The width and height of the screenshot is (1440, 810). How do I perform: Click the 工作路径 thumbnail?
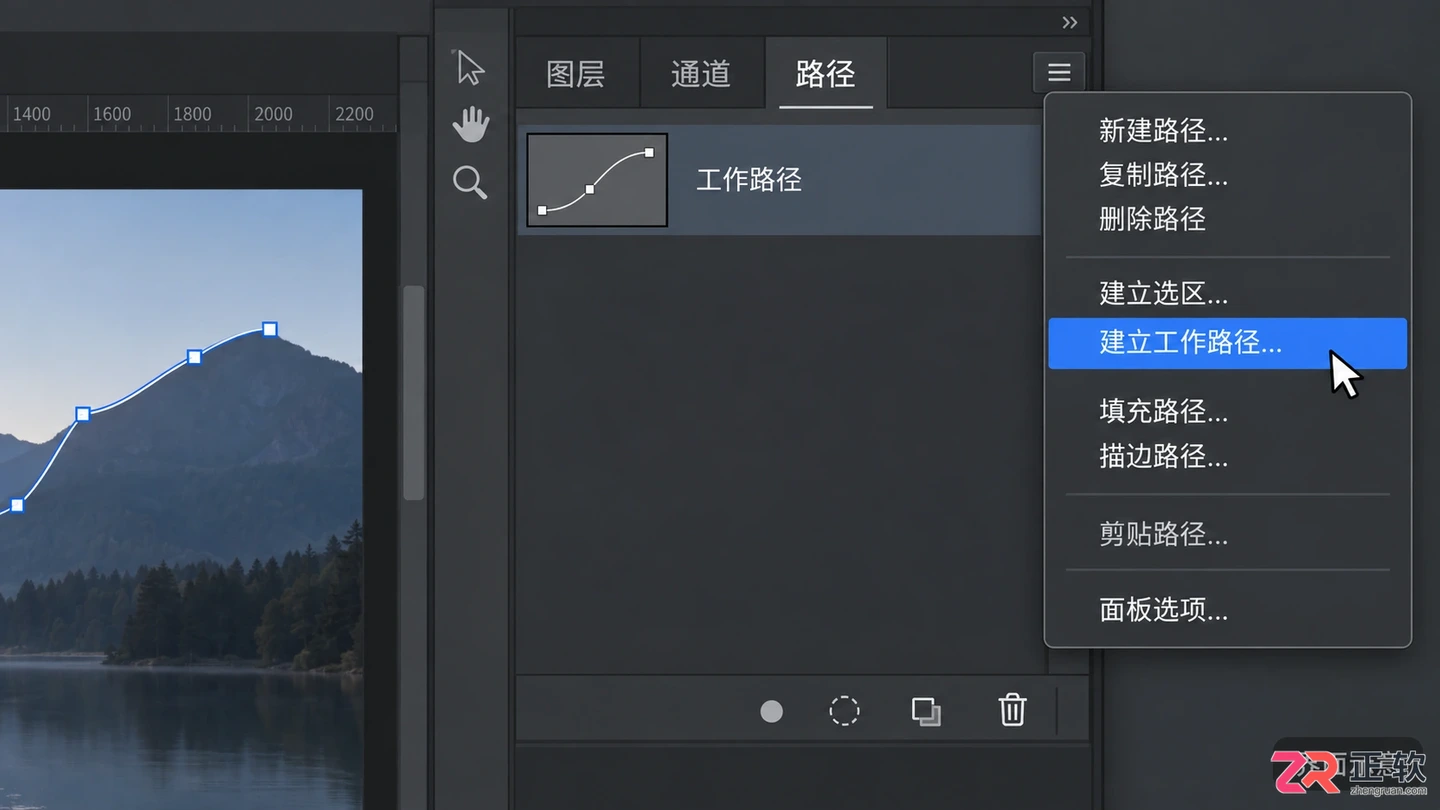597,180
